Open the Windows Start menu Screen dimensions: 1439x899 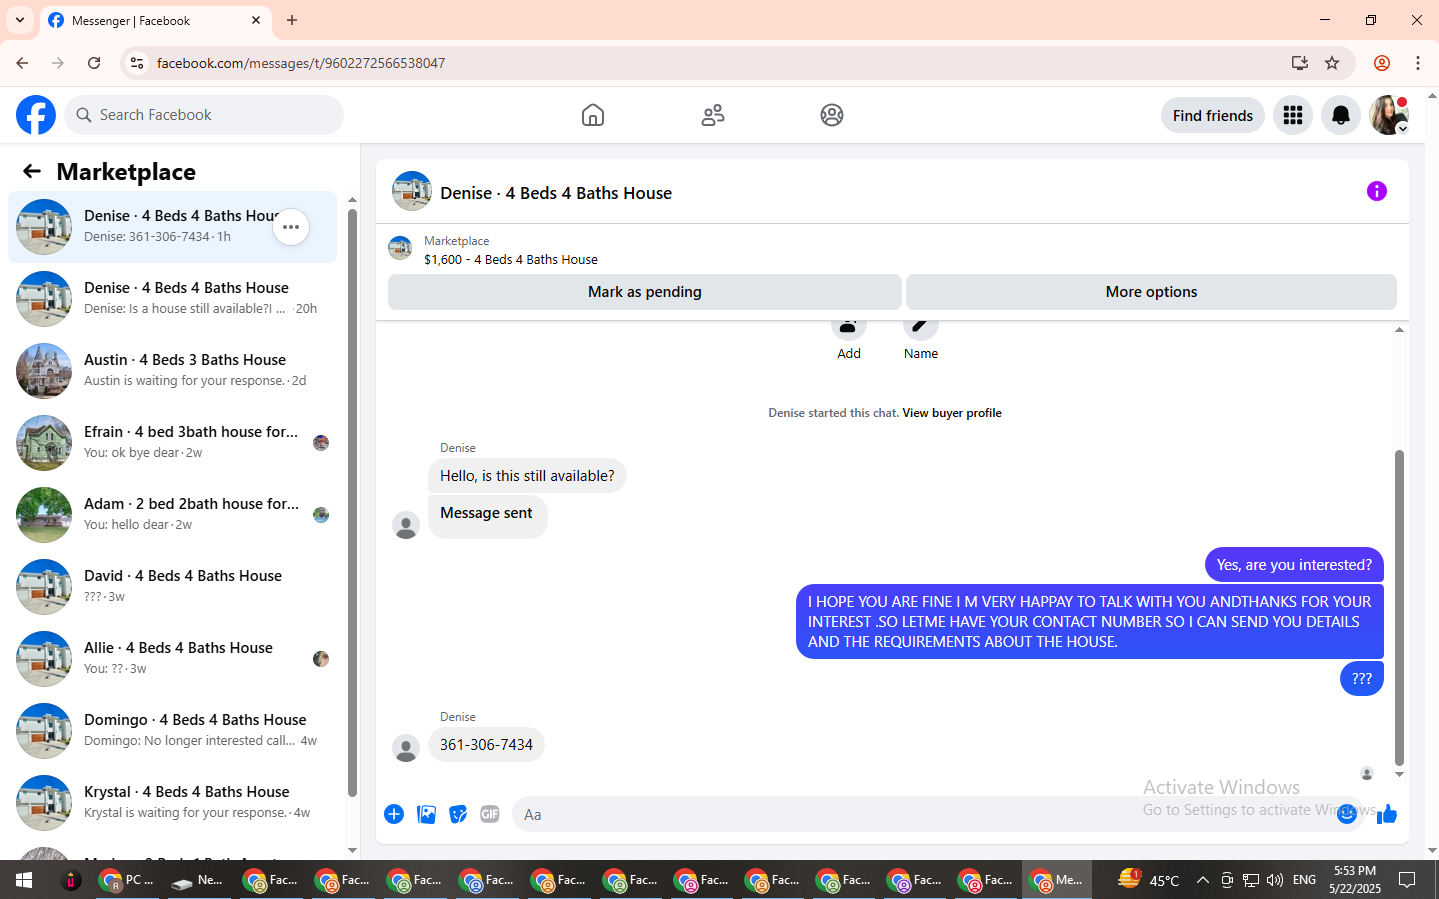click(x=24, y=880)
